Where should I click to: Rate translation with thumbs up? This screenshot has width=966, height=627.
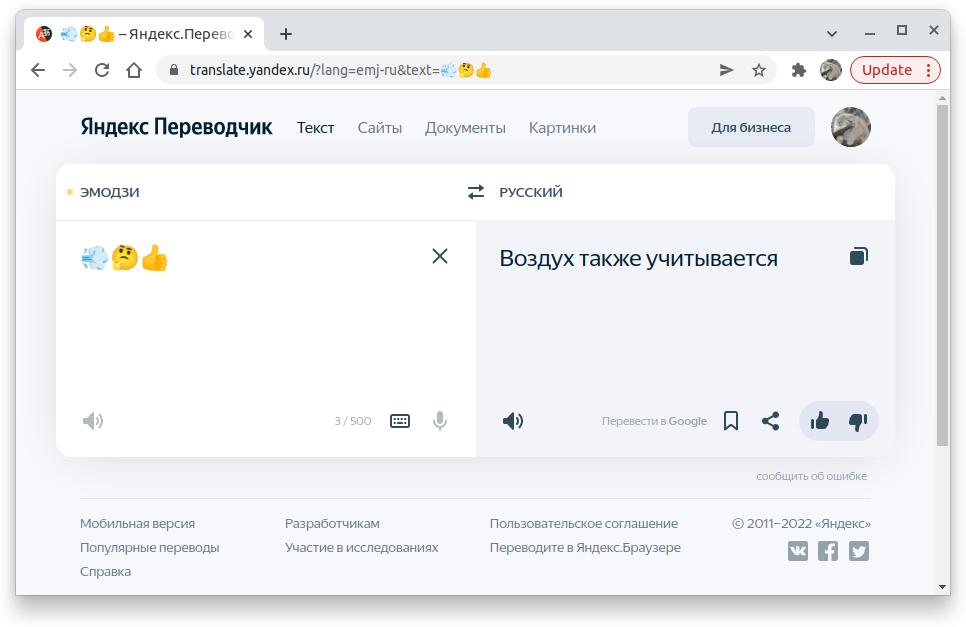[x=819, y=421]
